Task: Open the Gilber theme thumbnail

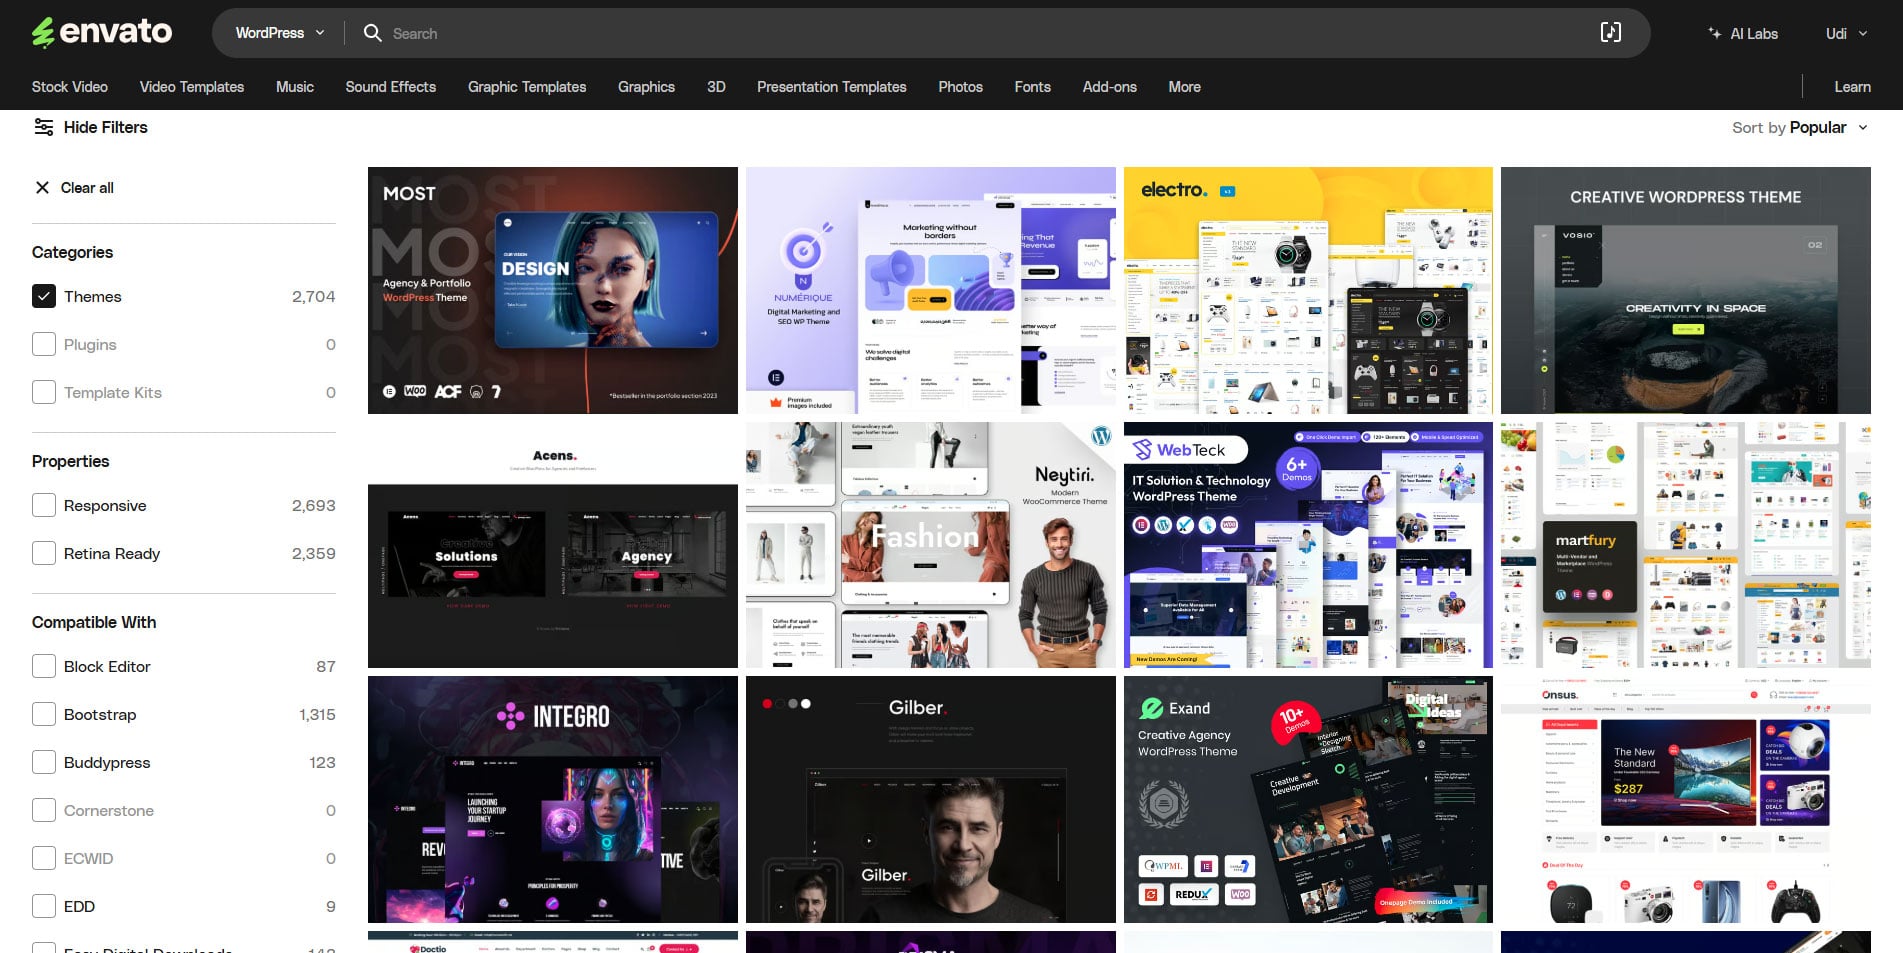Action: [931, 799]
